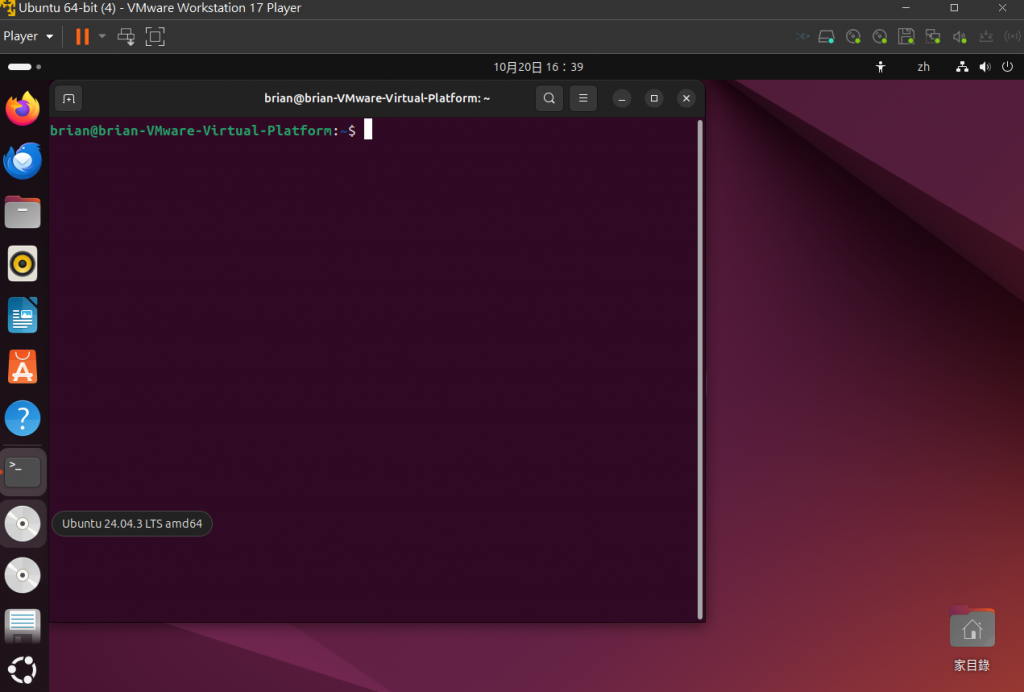Screen dimensions: 1024x692
Task: Click the second CD/DVD device icon
Action: click(x=880, y=37)
